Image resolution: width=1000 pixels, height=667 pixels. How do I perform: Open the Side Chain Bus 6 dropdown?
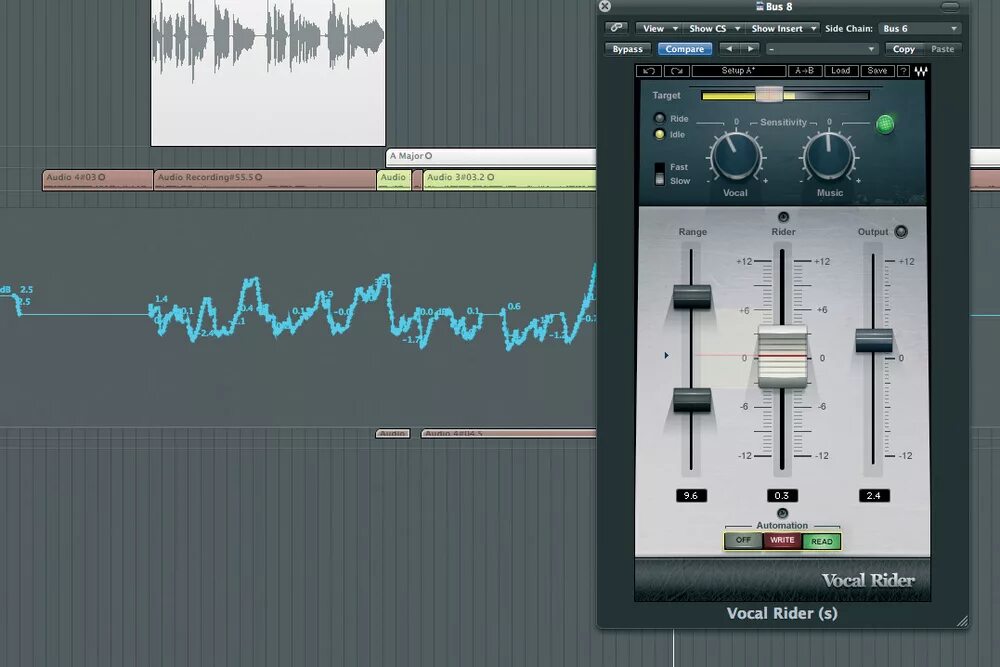pyautogui.click(x=920, y=28)
